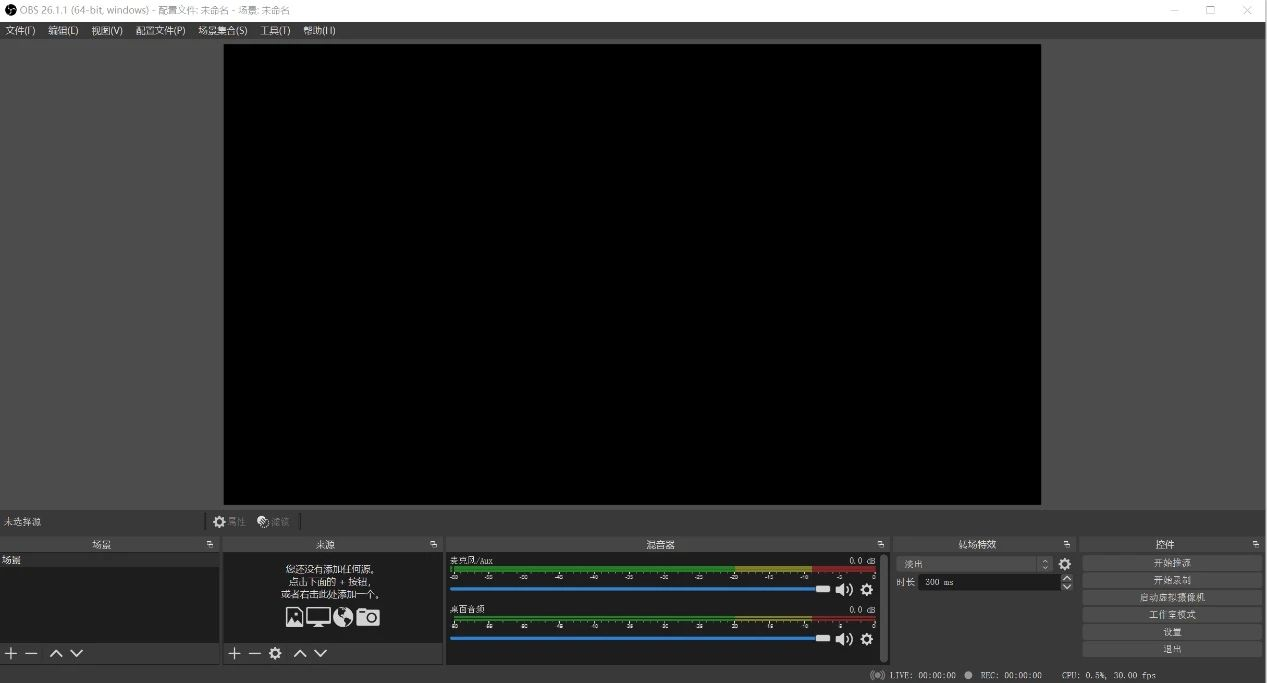Pop out the 场景 dock panel
Screen dimensions: 1267x683
coord(210,544)
